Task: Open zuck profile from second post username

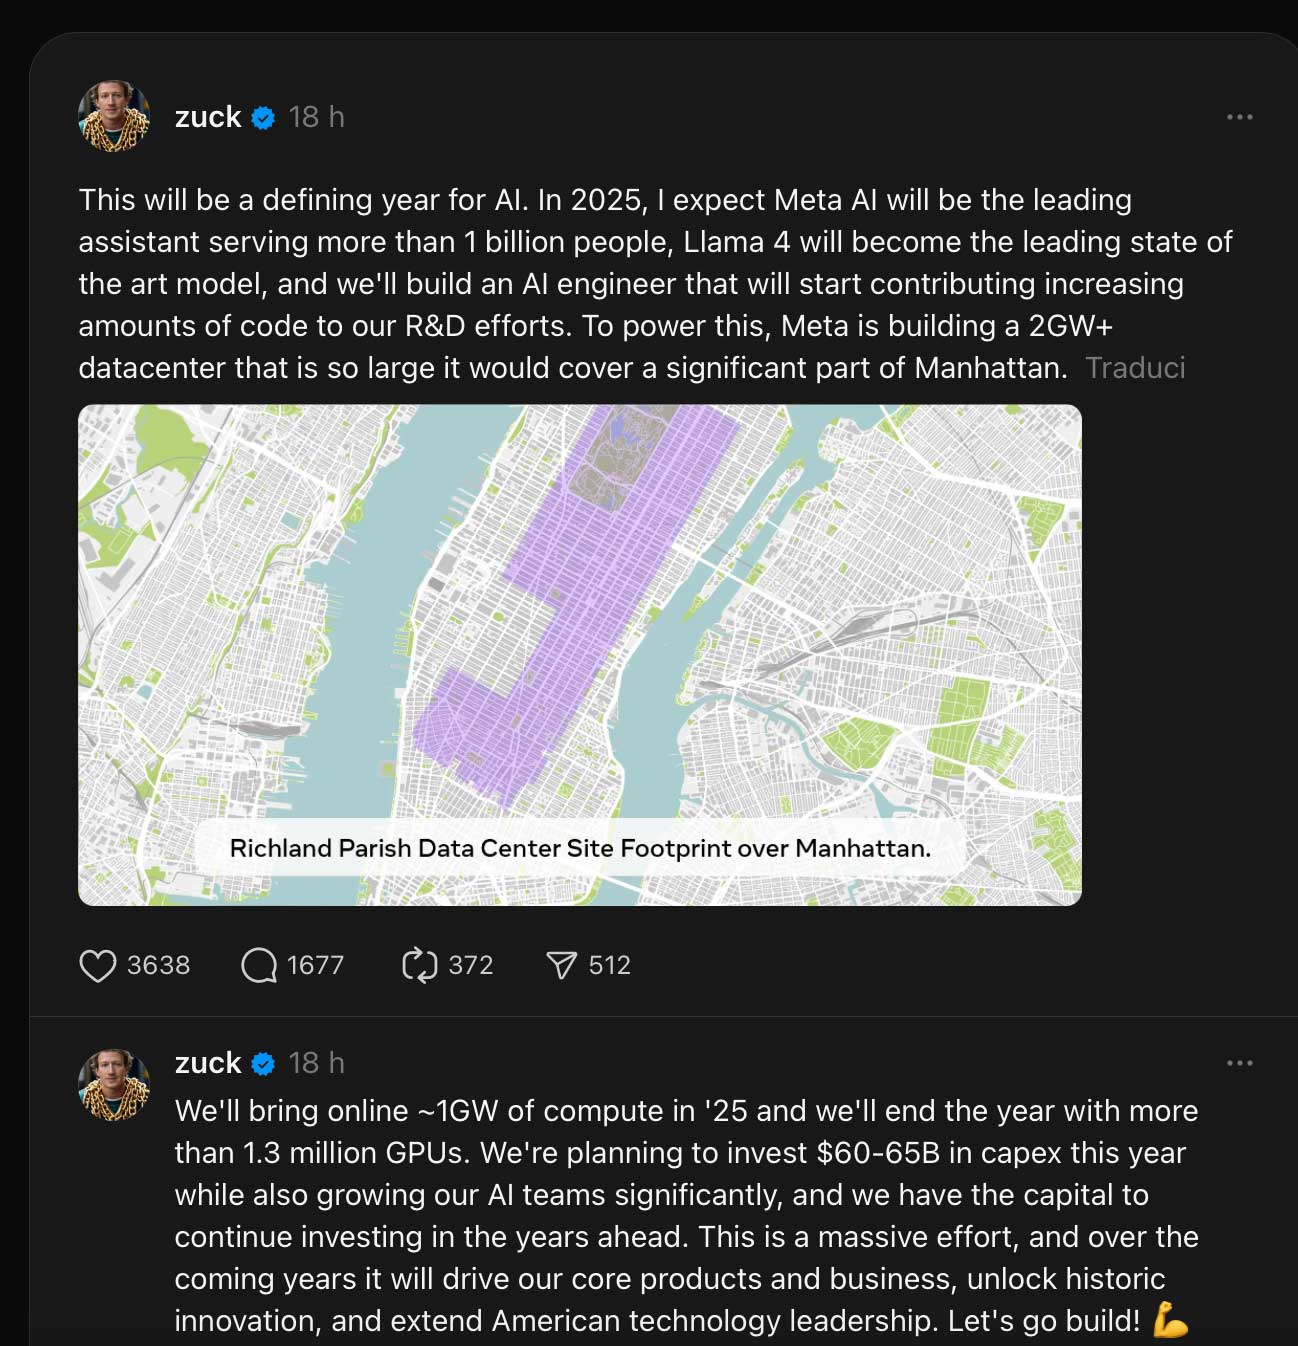Action: tap(208, 1063)
